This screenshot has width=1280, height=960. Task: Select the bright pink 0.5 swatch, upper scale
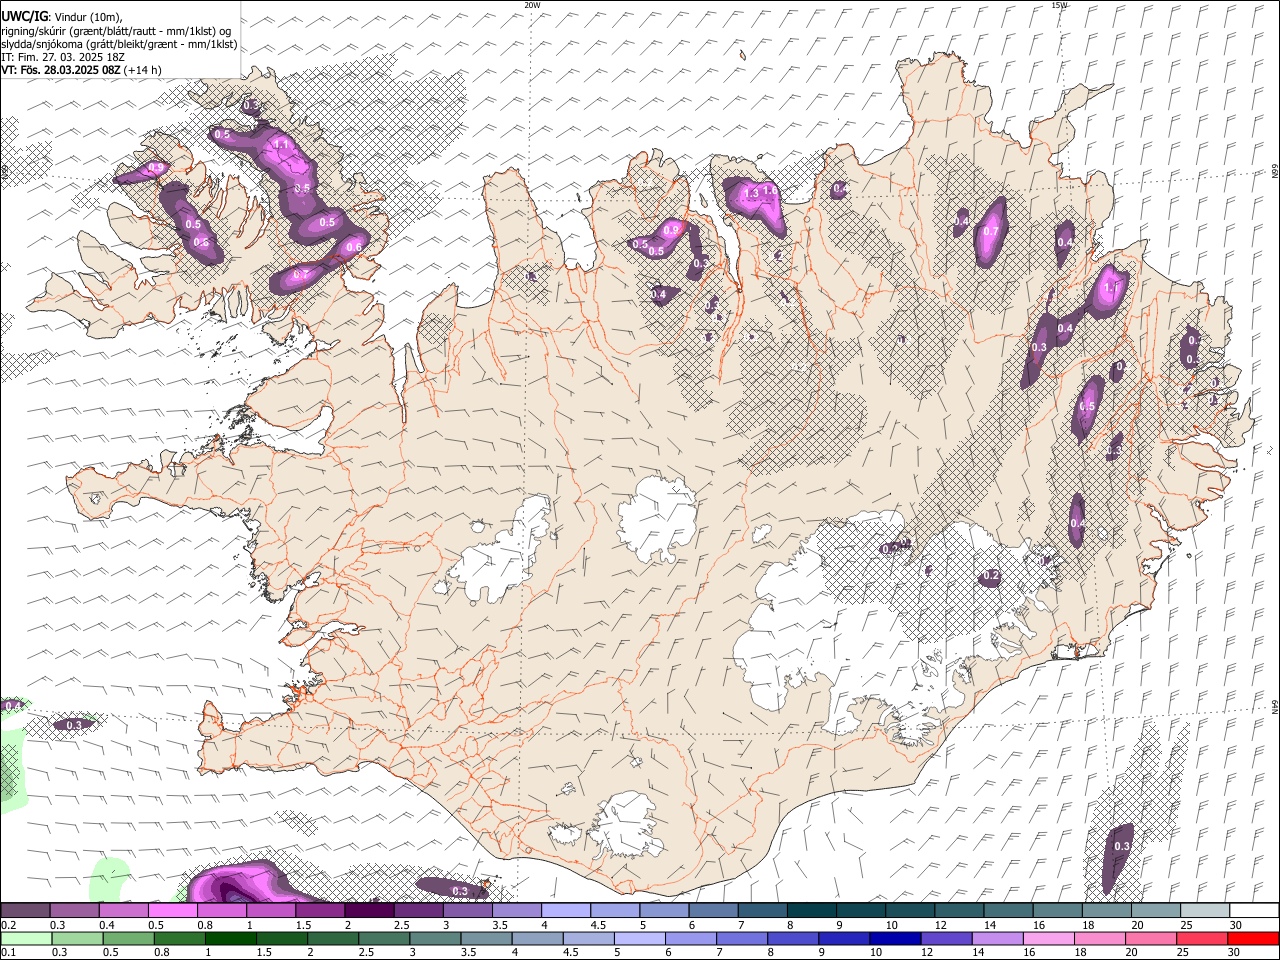click(x=172, y=911)
